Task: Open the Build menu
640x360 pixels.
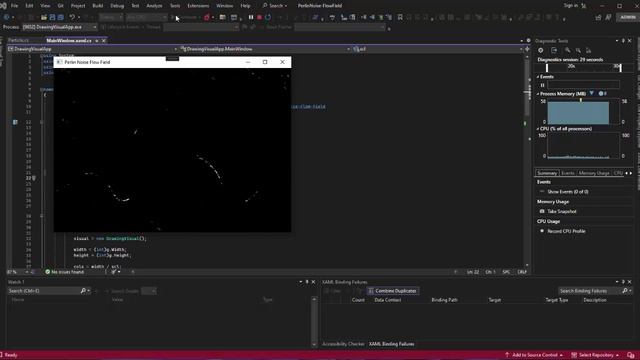Action: pos(98,6)
